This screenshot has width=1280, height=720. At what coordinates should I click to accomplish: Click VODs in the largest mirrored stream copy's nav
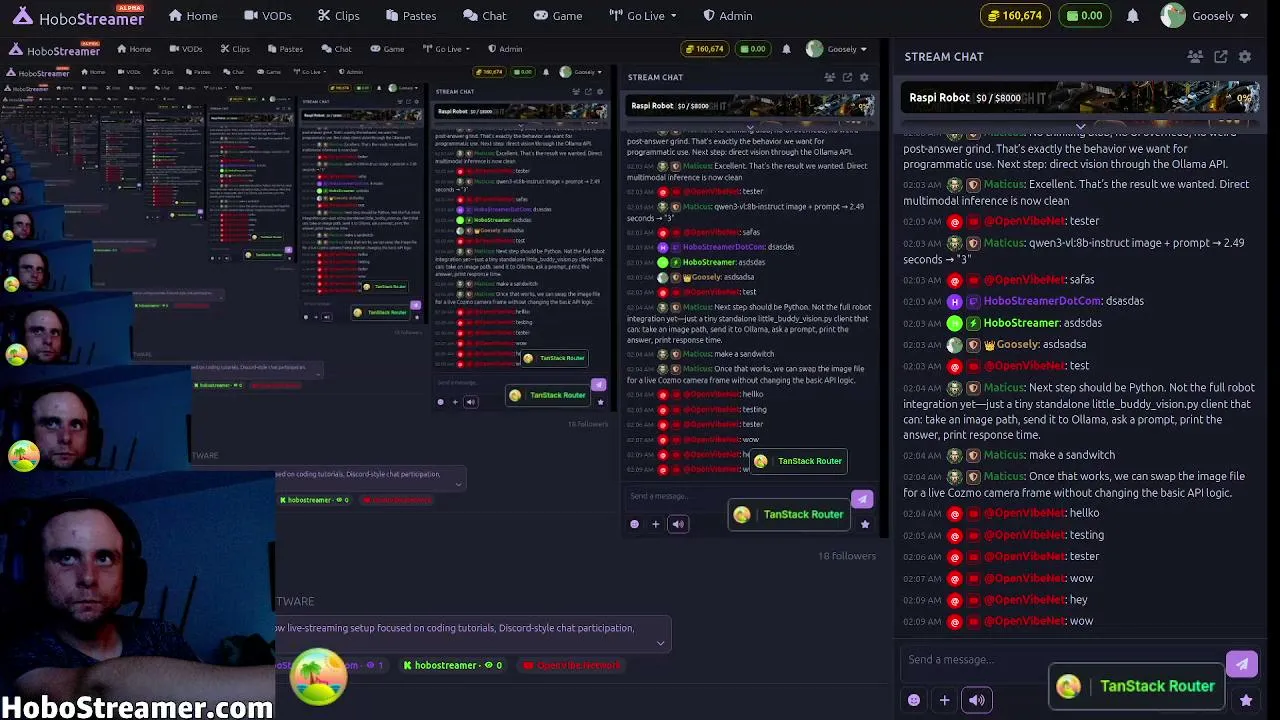click(x=185, y=49)
